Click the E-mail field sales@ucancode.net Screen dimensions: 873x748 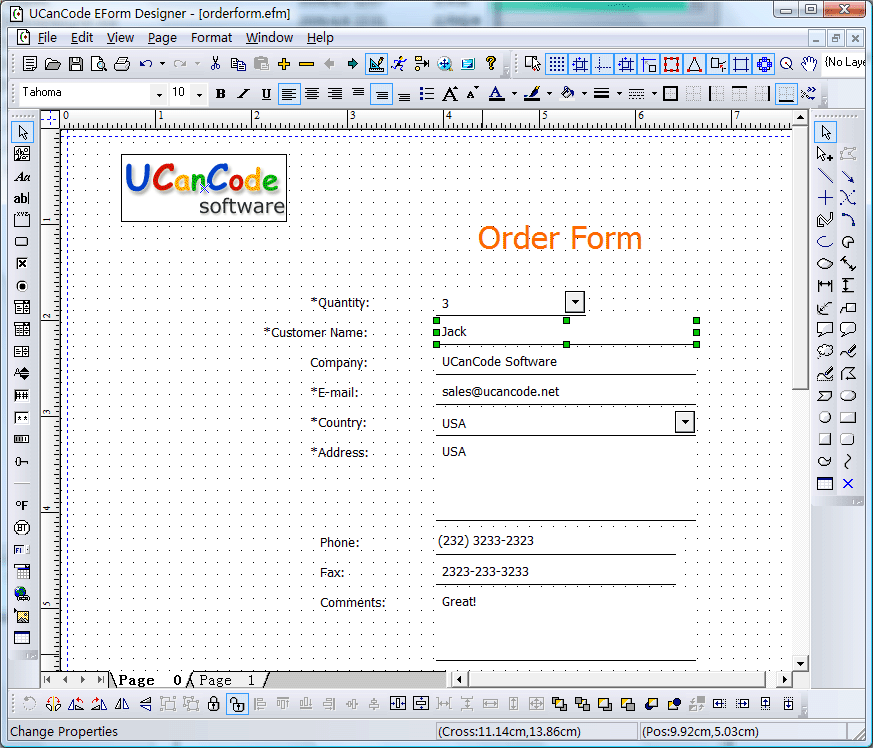point(566,392)
